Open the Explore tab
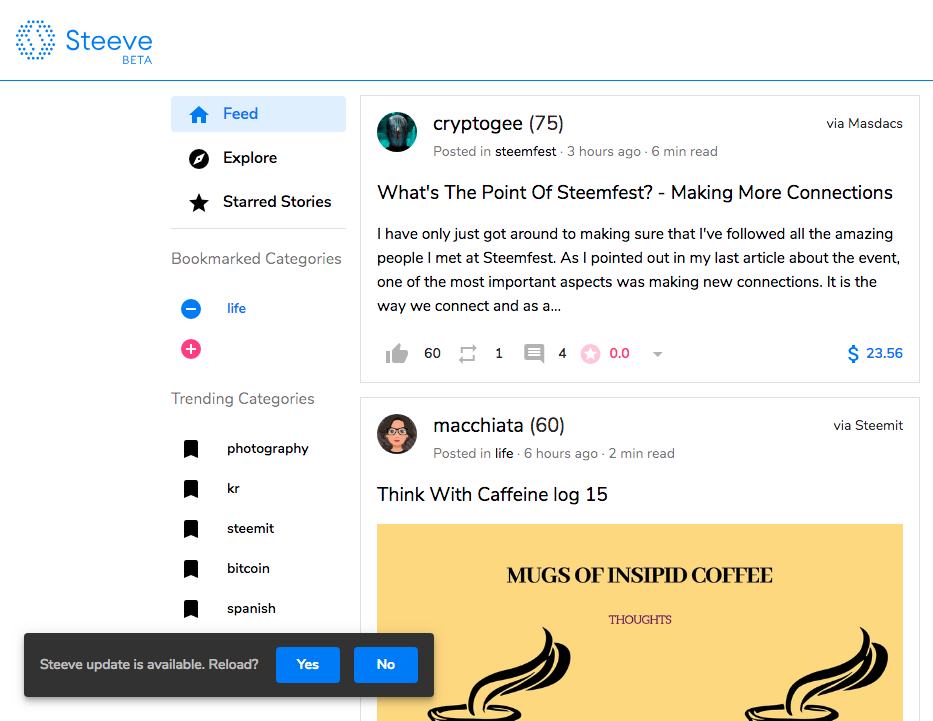The width and height of the screenshot is (933, 721). tap(258, 158)
